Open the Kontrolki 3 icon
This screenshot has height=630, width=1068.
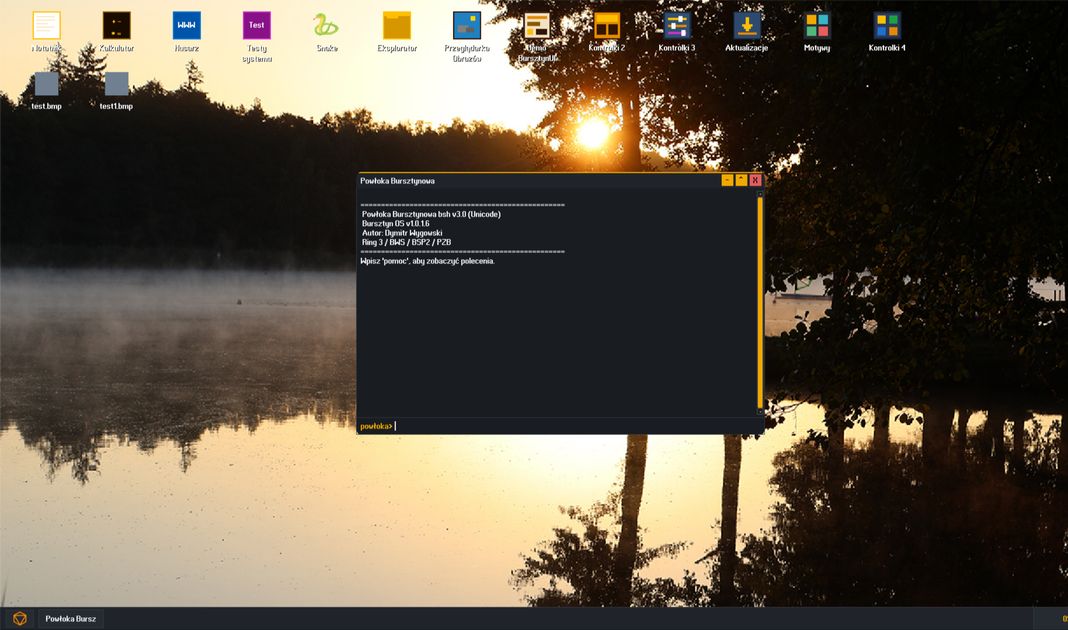click(677, 26)
